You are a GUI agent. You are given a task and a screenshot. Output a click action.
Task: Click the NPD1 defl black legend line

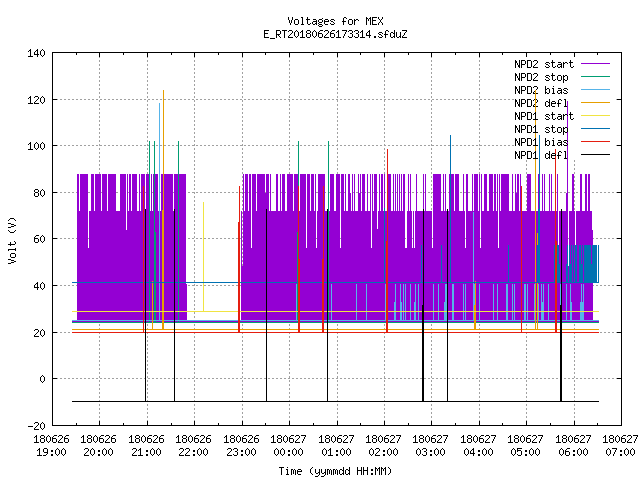(x=595, y=155)
